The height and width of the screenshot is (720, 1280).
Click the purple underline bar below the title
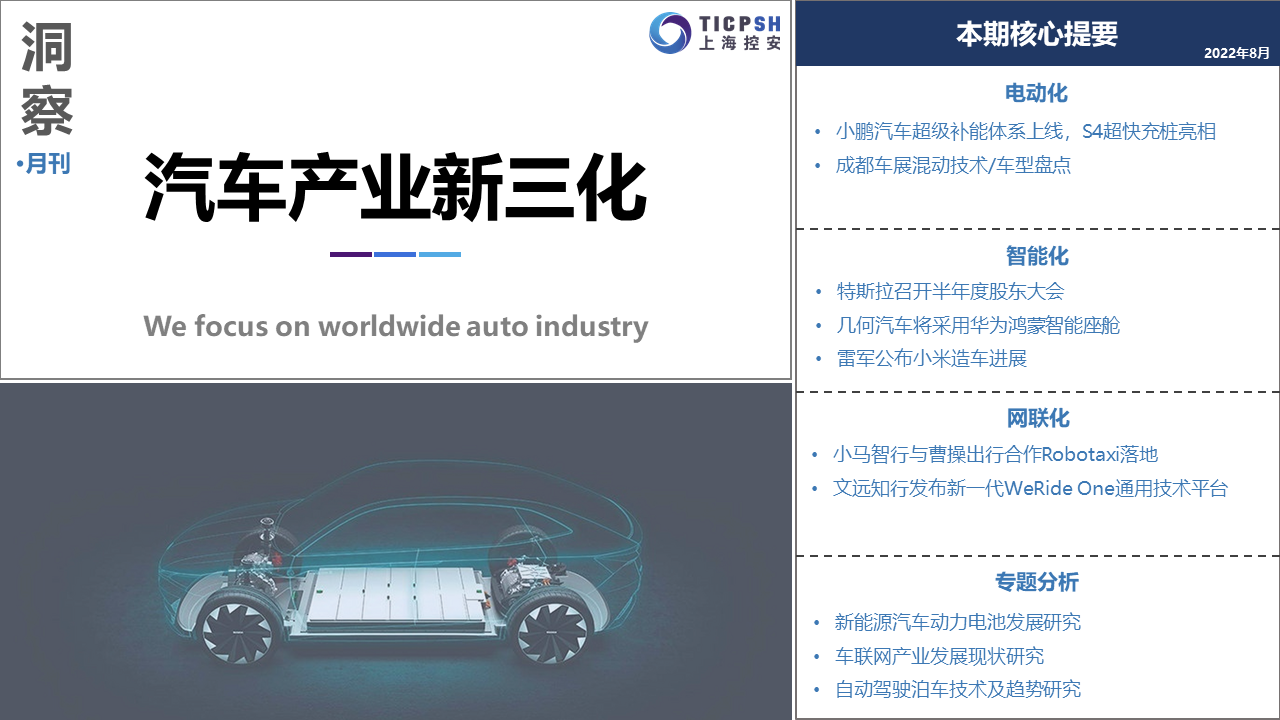[350, 254]
